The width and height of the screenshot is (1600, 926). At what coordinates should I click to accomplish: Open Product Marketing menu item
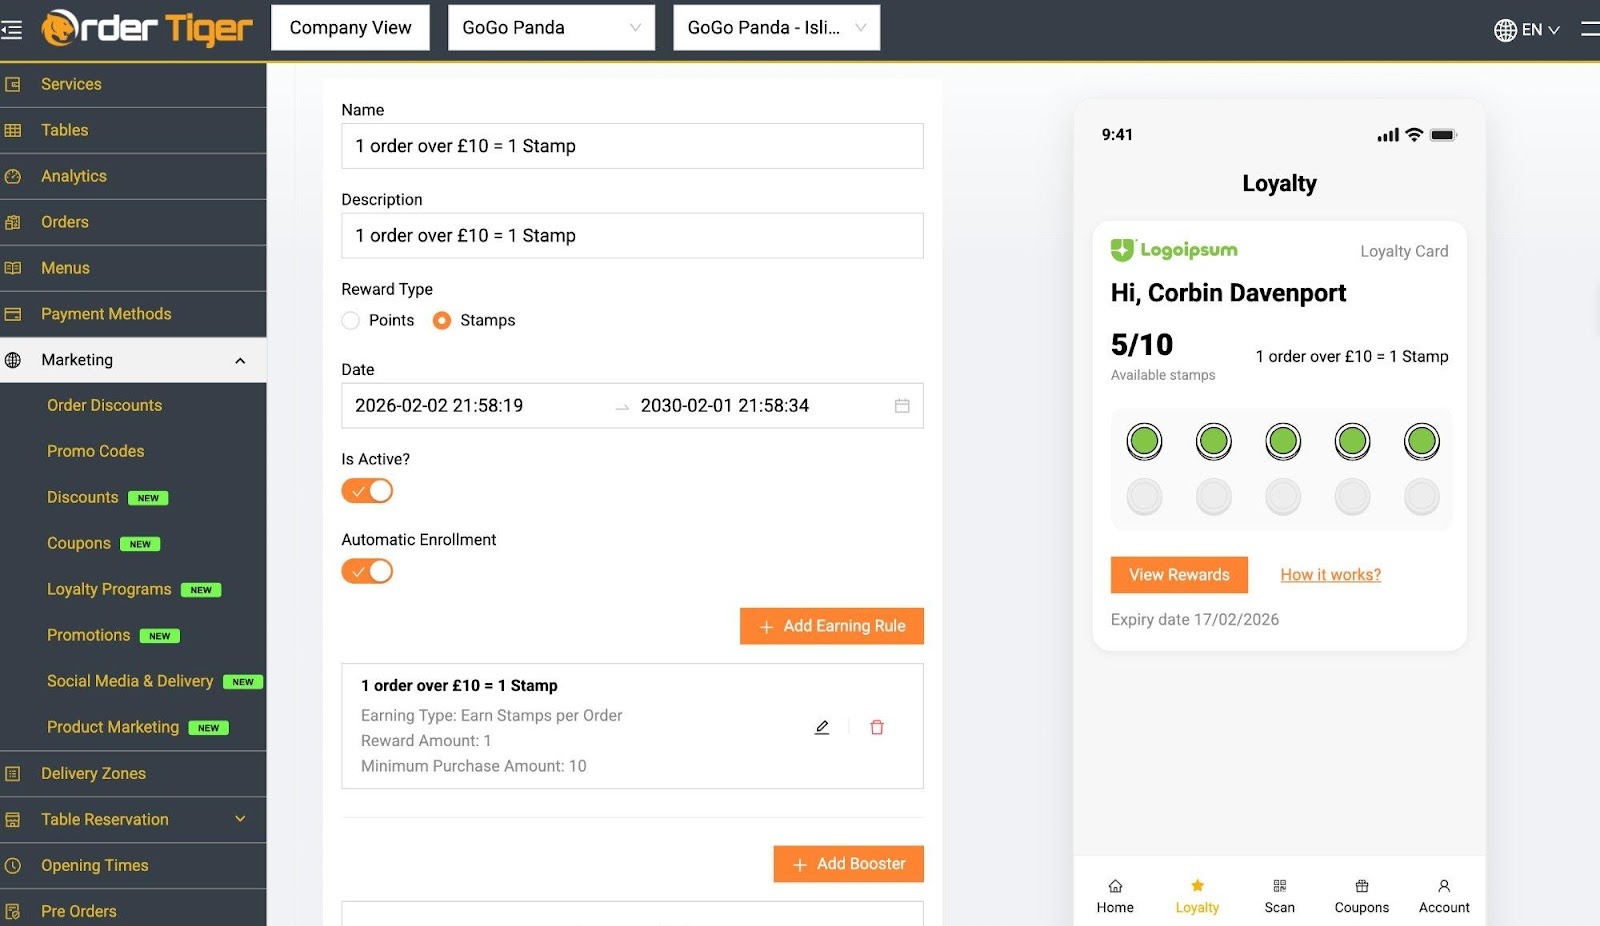(113, 727)
